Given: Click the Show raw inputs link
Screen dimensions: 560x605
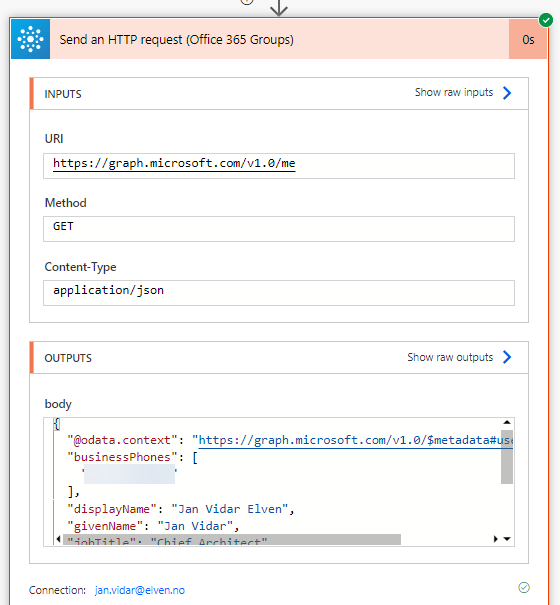Looking at the screenshot, I should (454, 93).
